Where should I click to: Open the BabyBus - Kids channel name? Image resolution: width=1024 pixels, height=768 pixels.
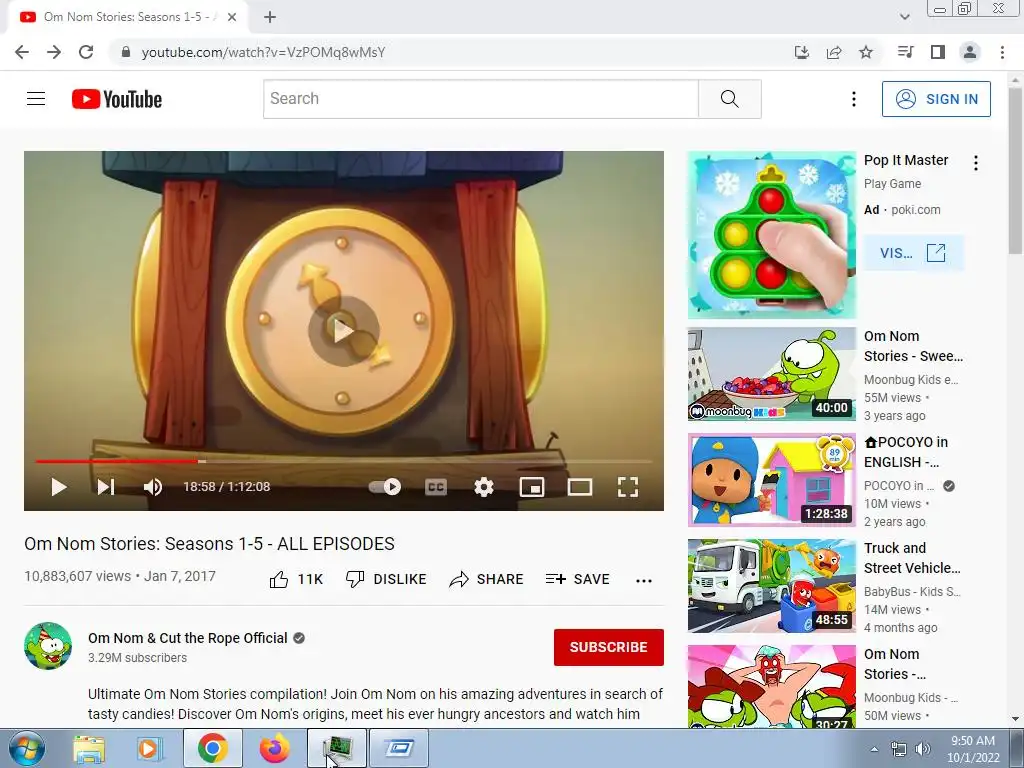pos(912,592)
